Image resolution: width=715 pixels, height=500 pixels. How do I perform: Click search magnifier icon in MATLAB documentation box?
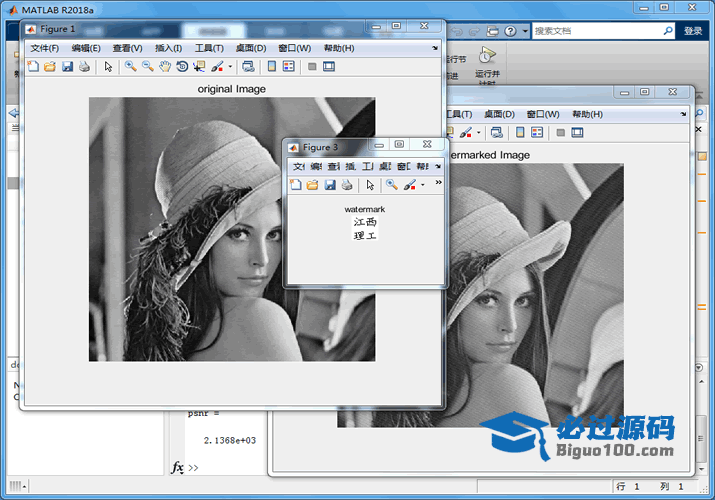click(x=668, y=31)
